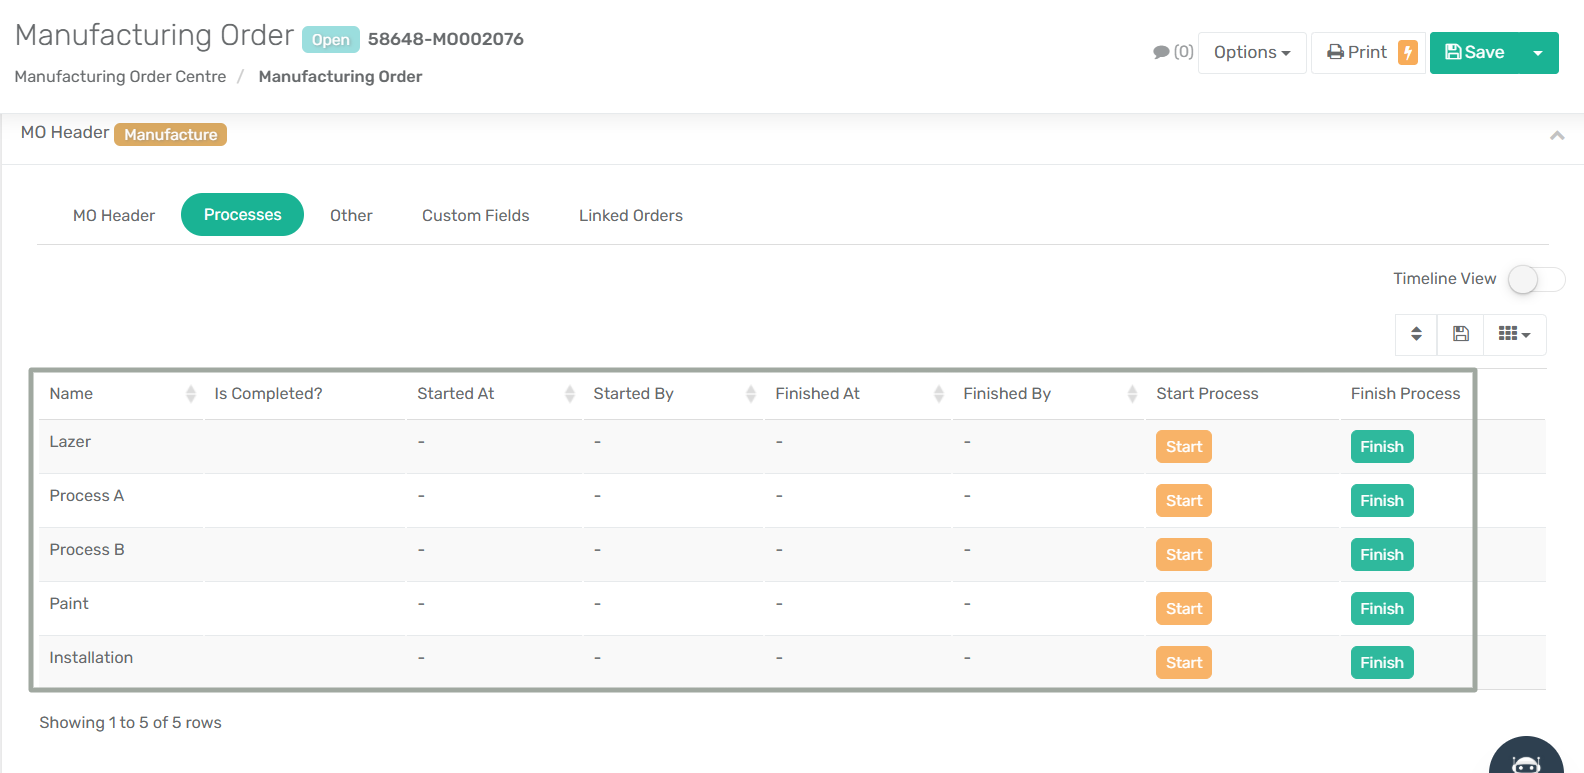The image size is (1584, 773).
Task: Click the Installation row name cell
Action: (x=91, y=658)
